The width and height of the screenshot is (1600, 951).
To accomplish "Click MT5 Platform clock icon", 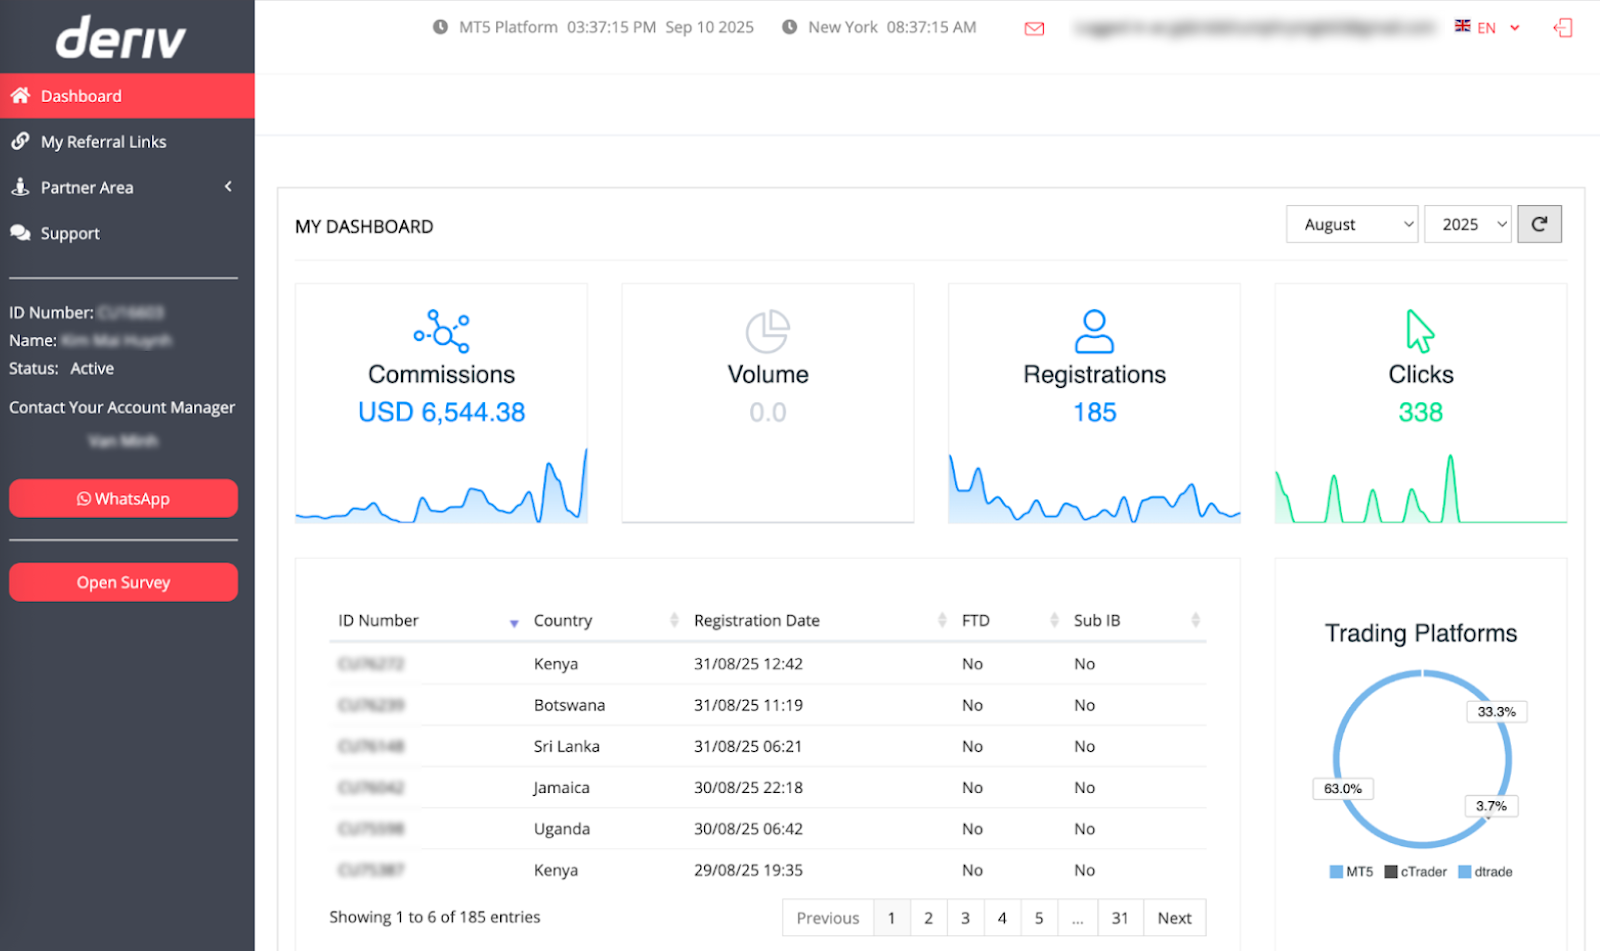I will 440,27.
